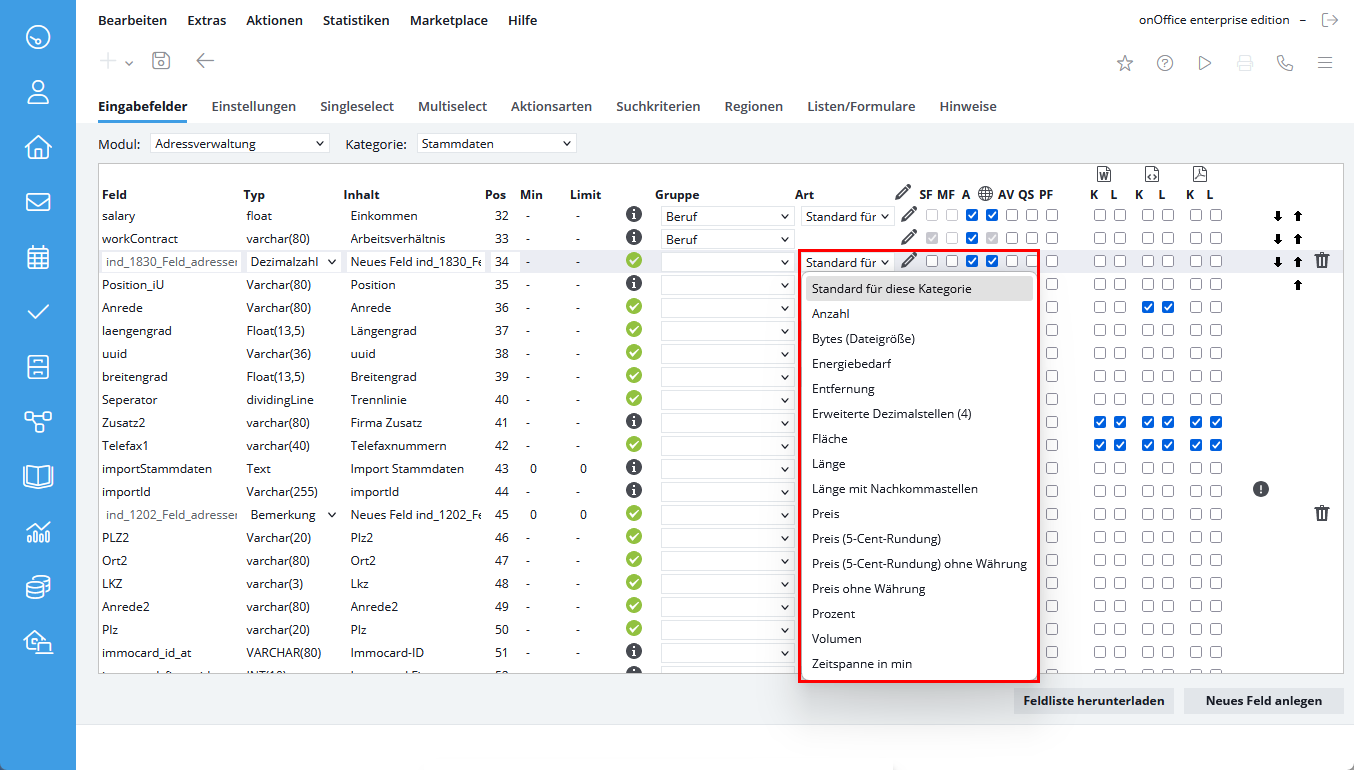Viewport: 1354px width, 770px height.
Task: Switch to the Listen/Formulare tab
Action: tap(861, 106)
